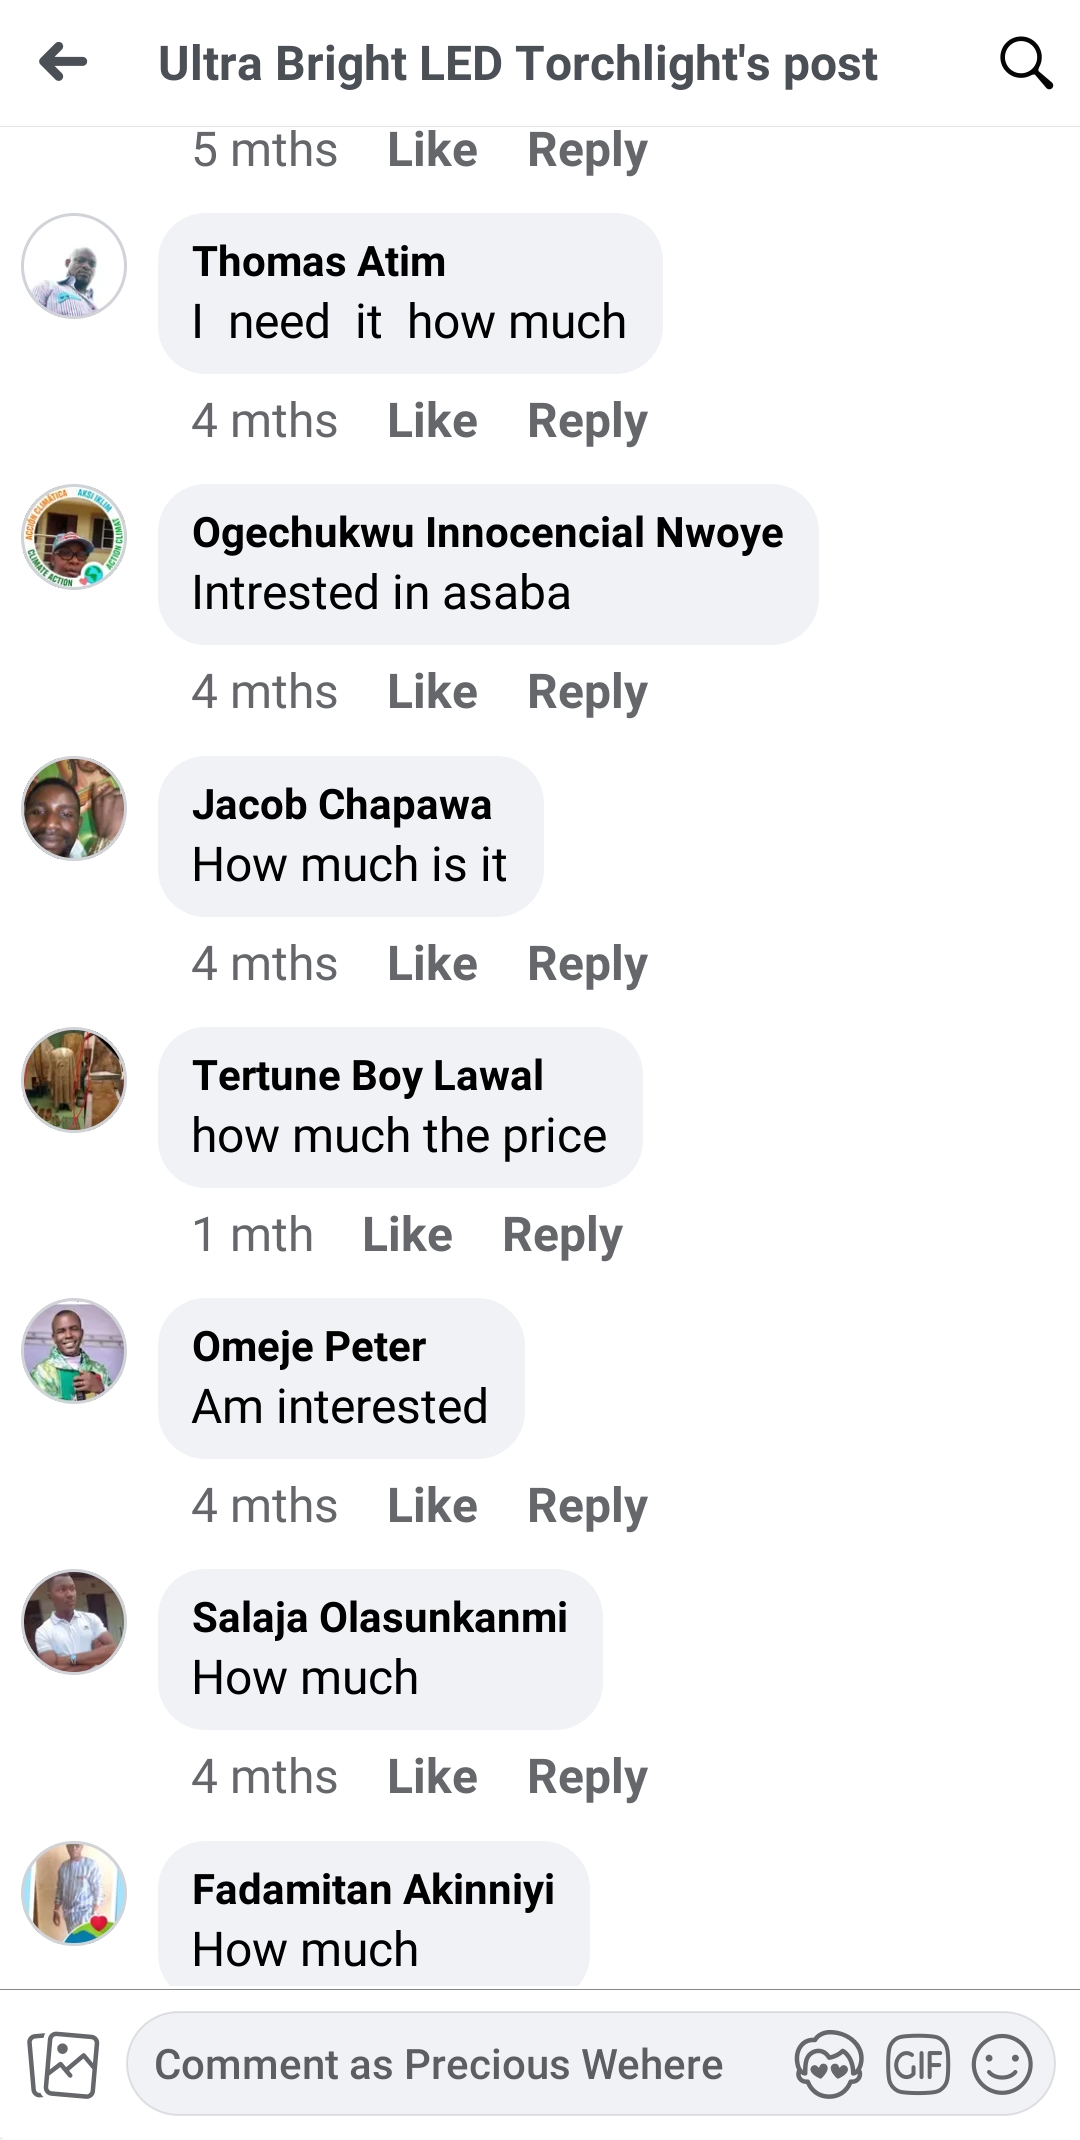The height and width of the screenshot is (2140, 1080).
Task: Reply to Ogechukwu Innocencial Nwoye's comment
Action: 587,692
